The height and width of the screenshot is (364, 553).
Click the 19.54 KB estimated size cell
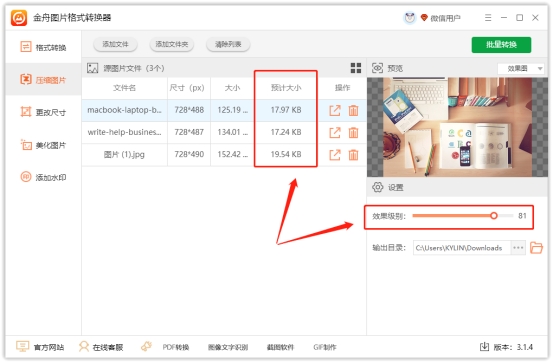(286, 154)
